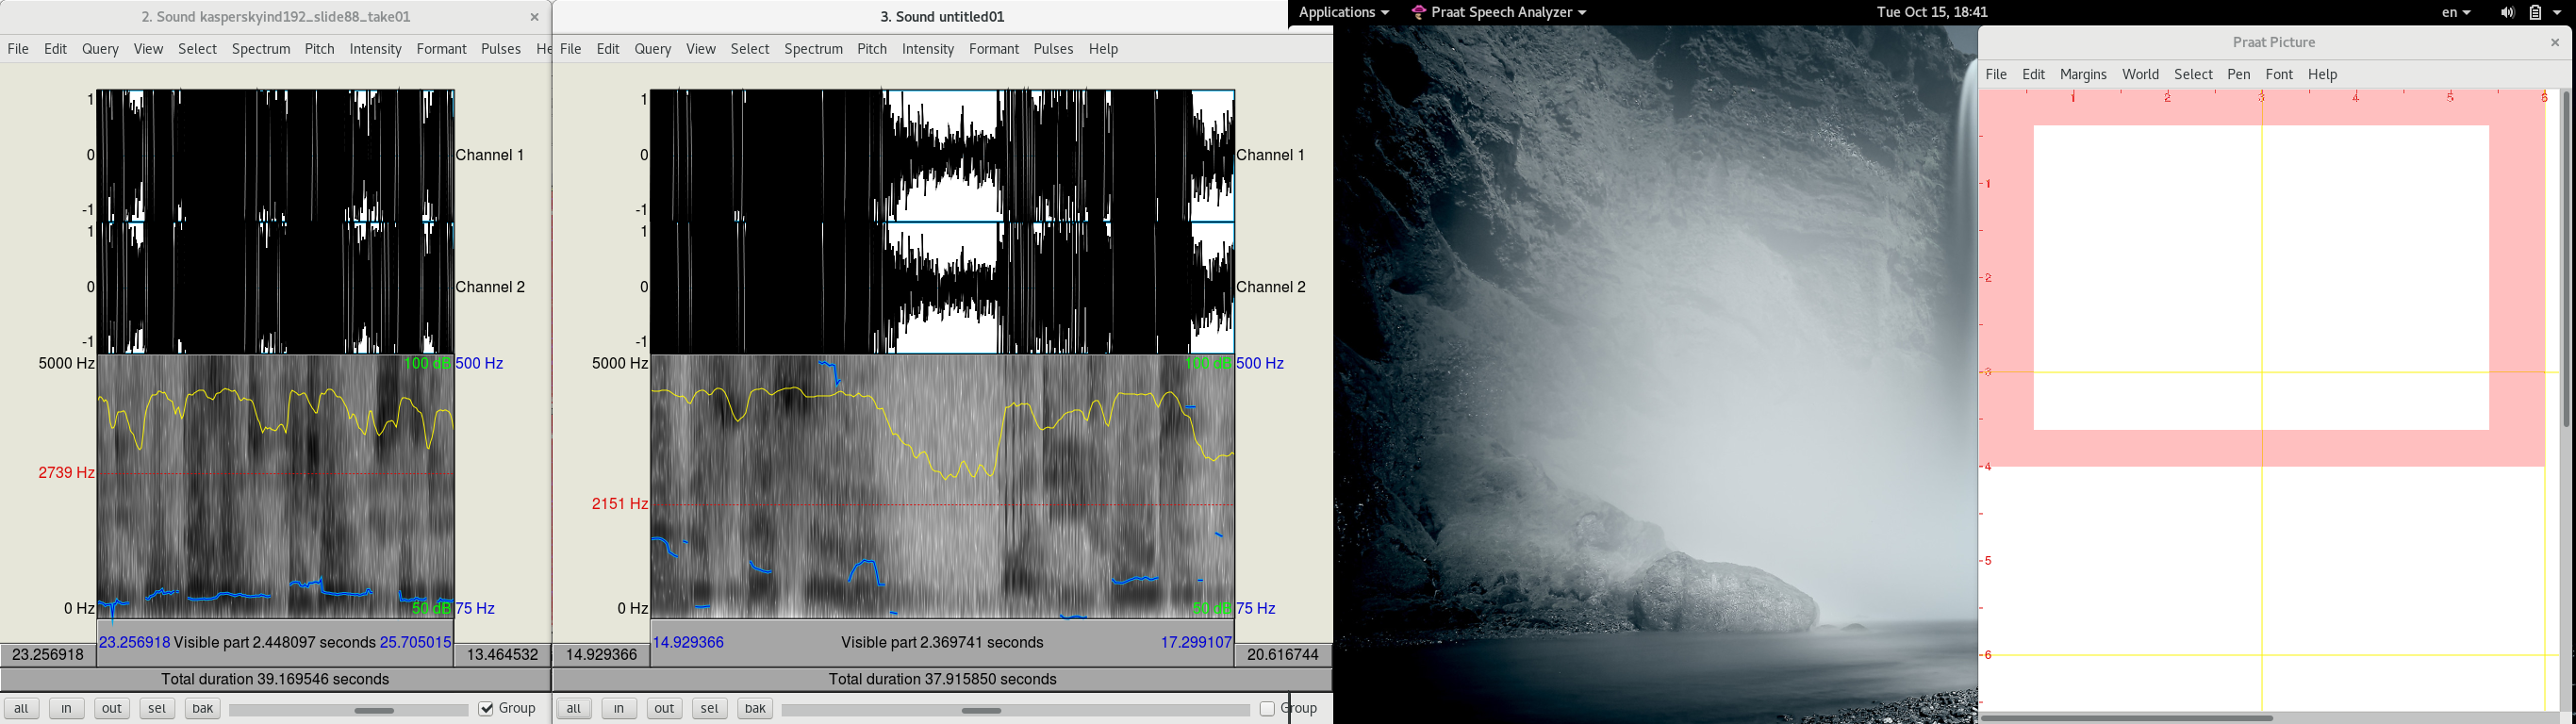Click the vertical scrollbar in Praat Picture window
2576x724 pixels.
coord(2566,260)
